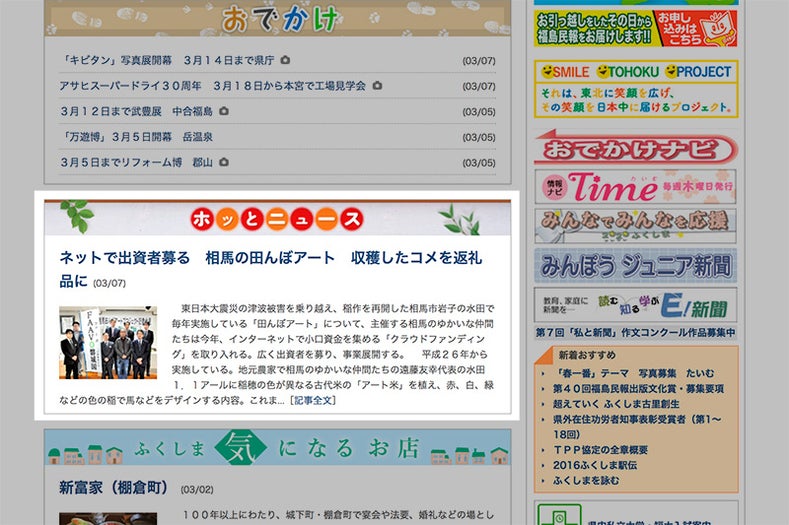The width and height of the screenshot is (789, 525).
Task: Click the E!新聞 banner
Action: point(635,305)
